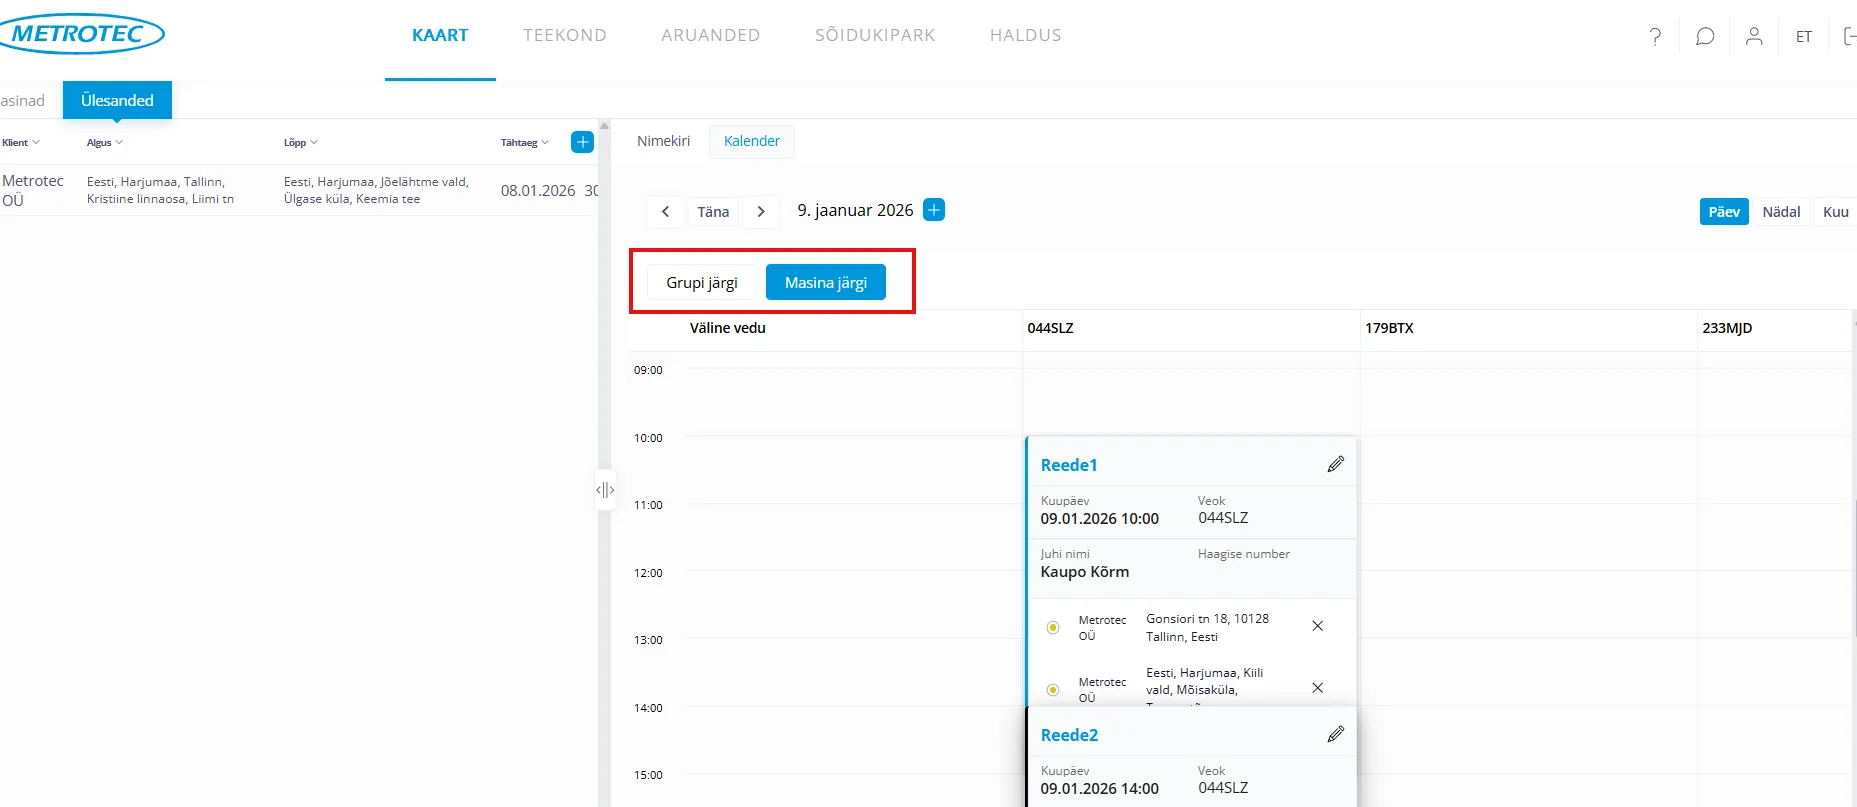The width and height of the screenshot is (1857, 807).
Task: Edit Reede1 trip with the pencil icon
Action: [x=1335, y=464]
